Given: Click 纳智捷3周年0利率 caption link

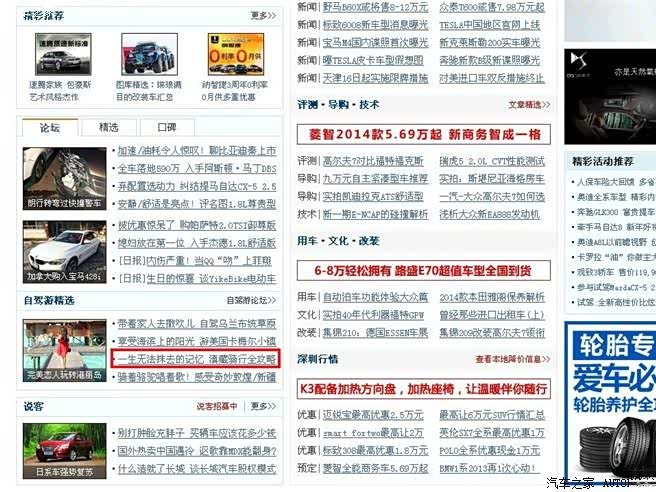Looking at the screenshot, I should point(235,91).
